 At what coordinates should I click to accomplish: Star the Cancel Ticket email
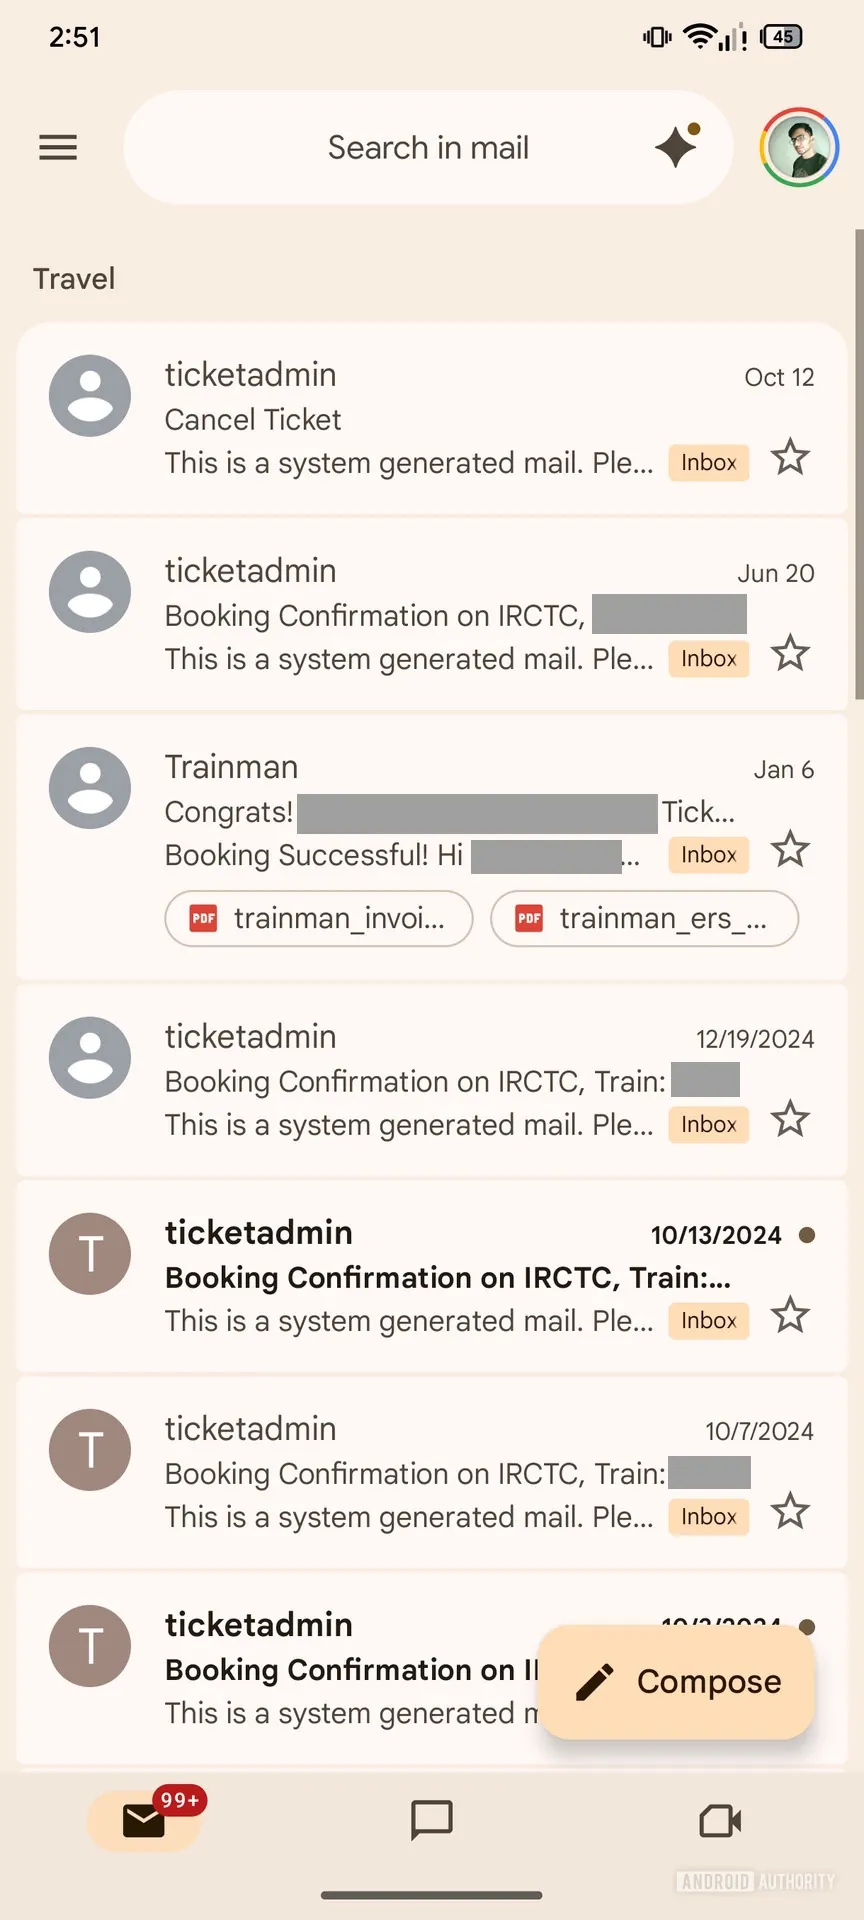pyautogui.click(x=790, y=458)
